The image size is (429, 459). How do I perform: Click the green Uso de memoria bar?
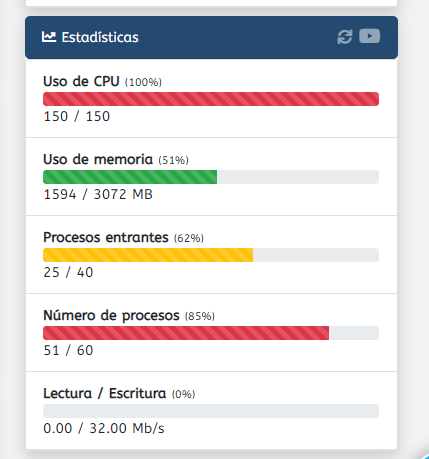pos(130,177)
